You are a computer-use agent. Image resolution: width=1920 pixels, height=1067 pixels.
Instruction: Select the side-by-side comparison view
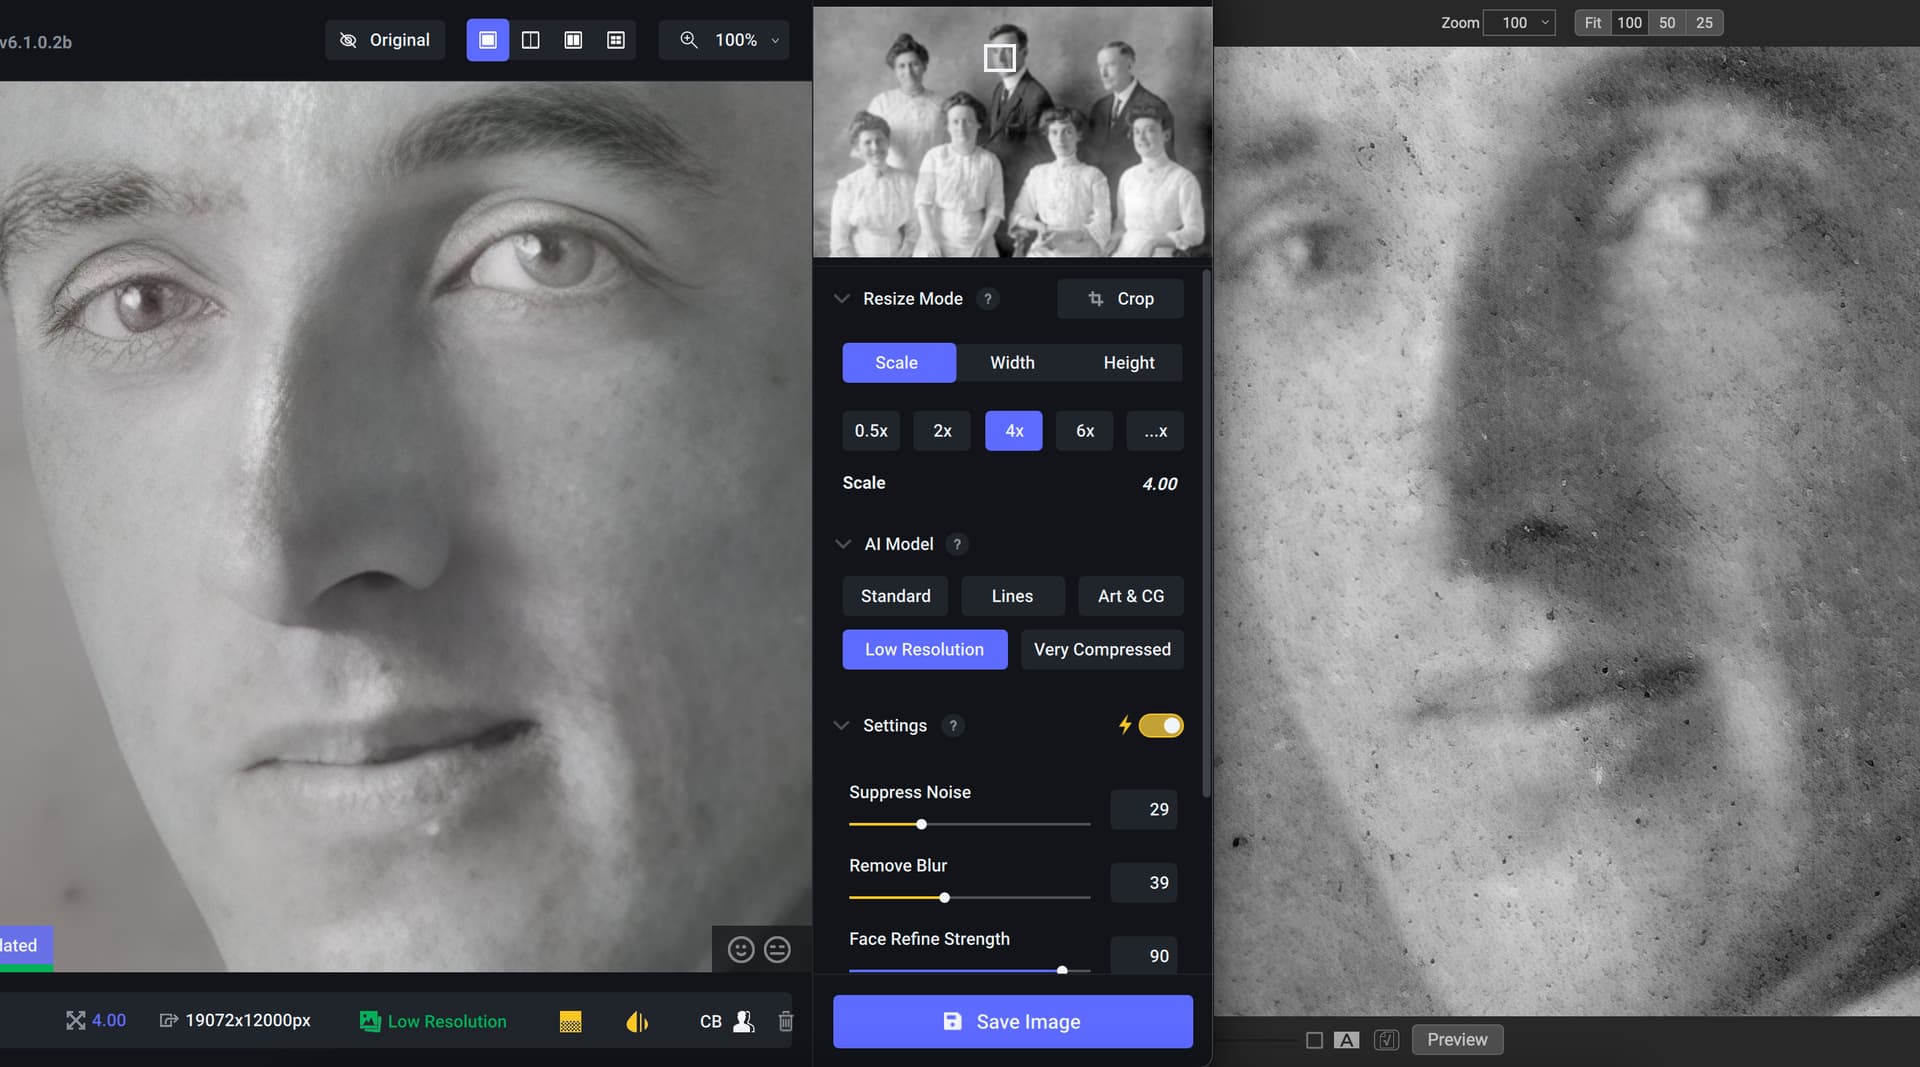coord(573,40)
